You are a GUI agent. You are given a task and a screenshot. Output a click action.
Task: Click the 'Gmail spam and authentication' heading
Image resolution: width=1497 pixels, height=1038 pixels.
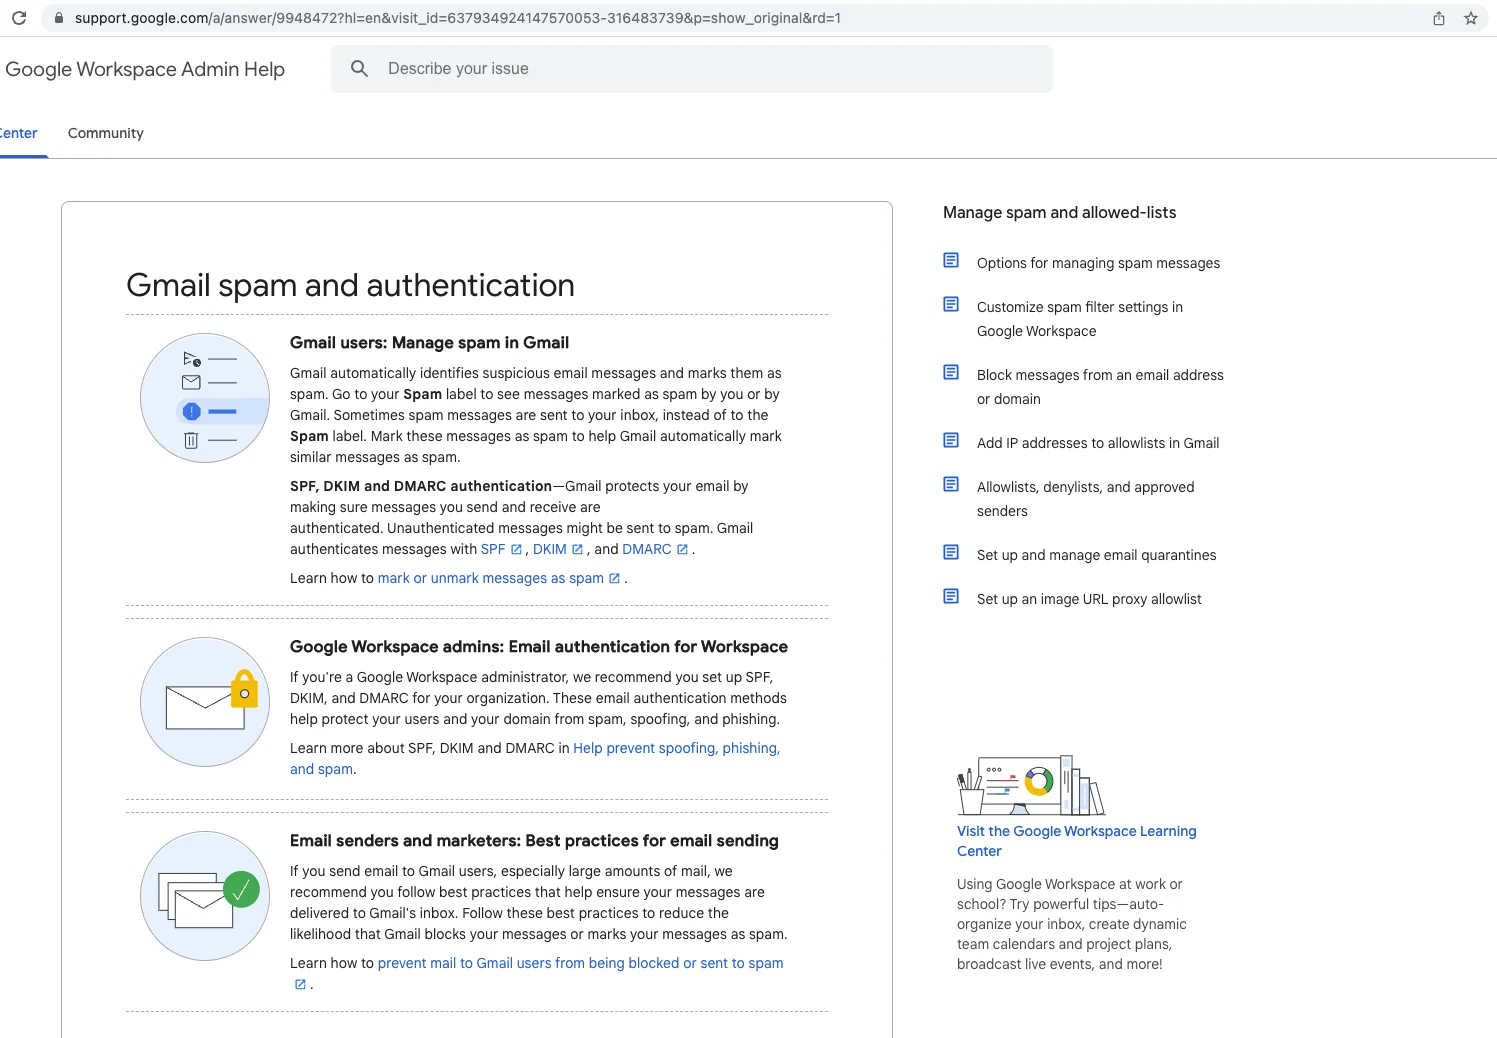pos(350,285)
